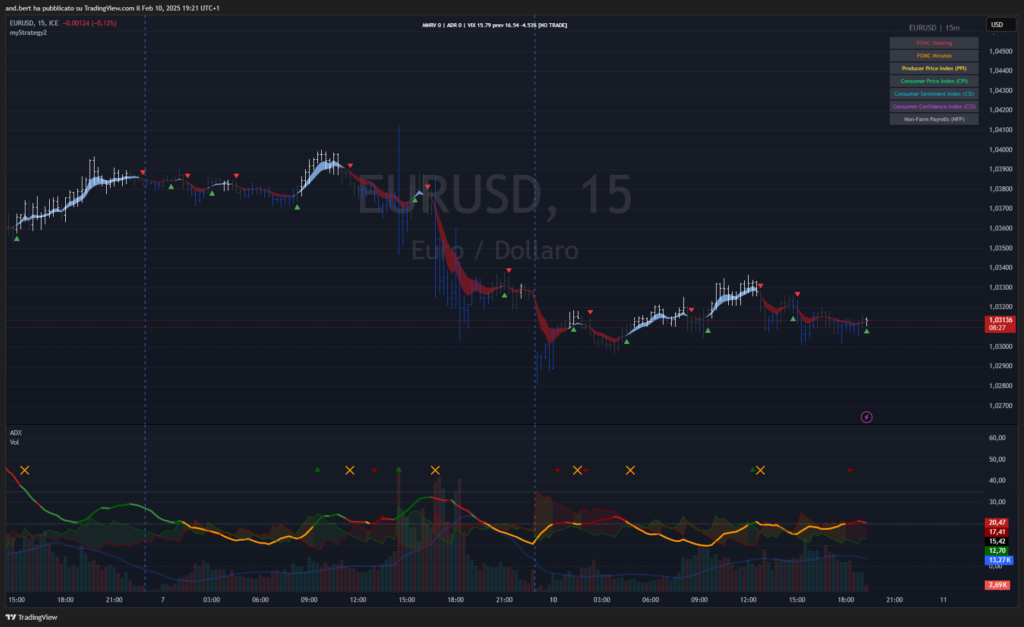Click the FOMC Minutes label
This screenshot has width=1024, height=627.
pyautogui.click(x=934, y=56)
